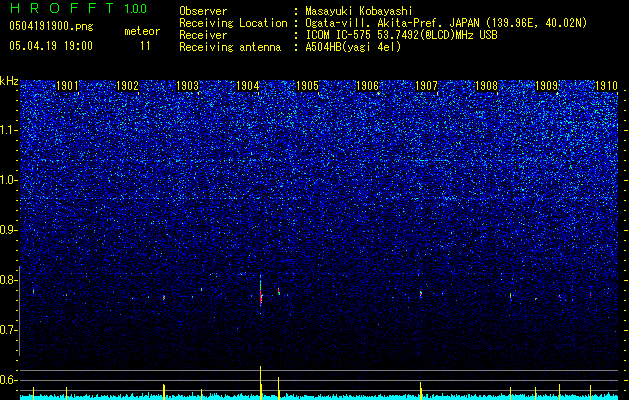Select the 0.7 kHz axis label

8,330
